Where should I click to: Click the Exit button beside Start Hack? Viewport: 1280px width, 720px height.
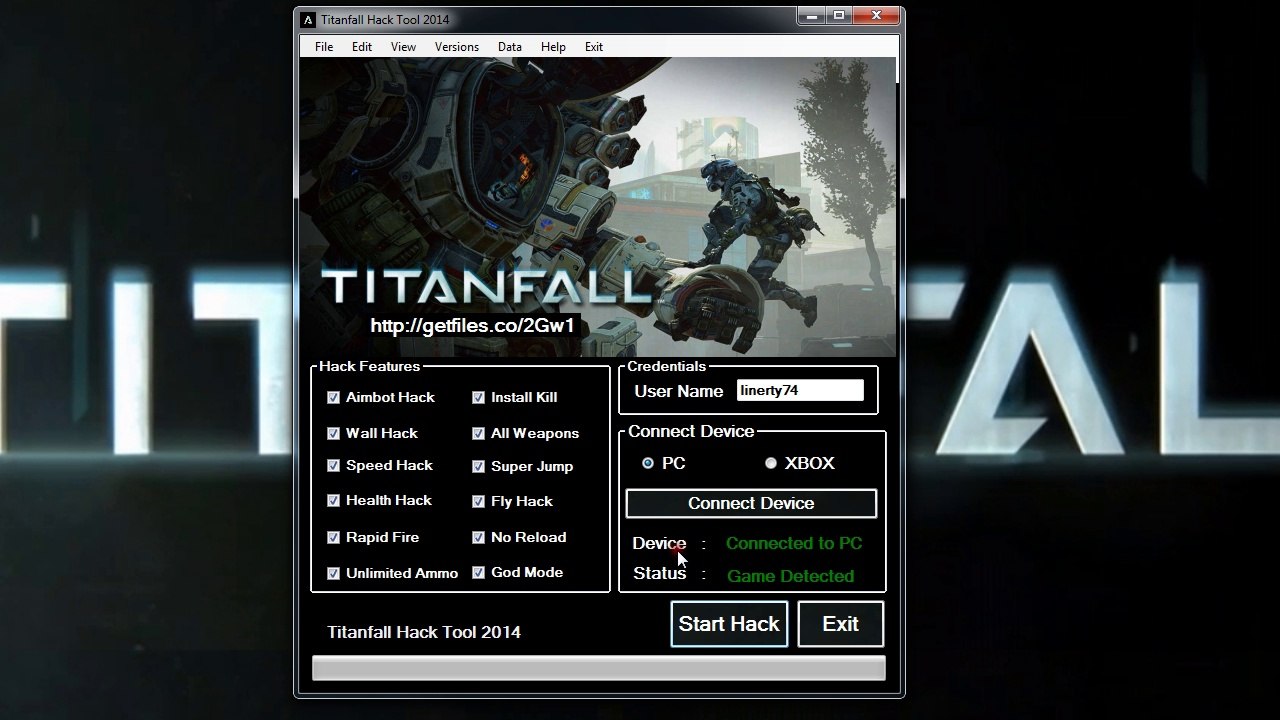(840, 624)
